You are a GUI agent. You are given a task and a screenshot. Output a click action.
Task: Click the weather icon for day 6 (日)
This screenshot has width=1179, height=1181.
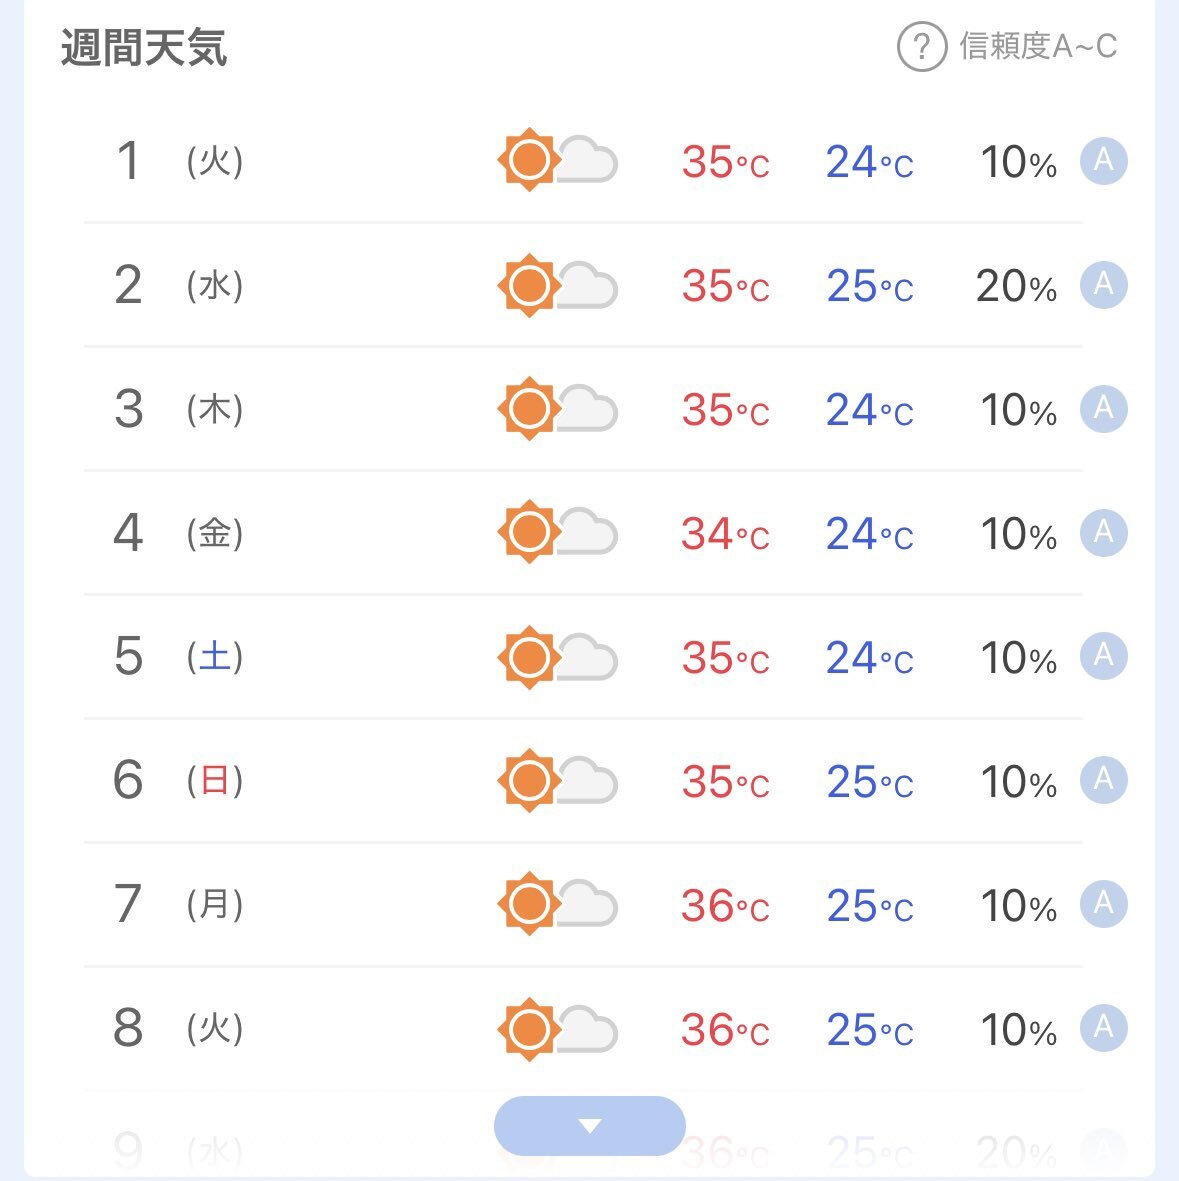click(x=557, y=780)
